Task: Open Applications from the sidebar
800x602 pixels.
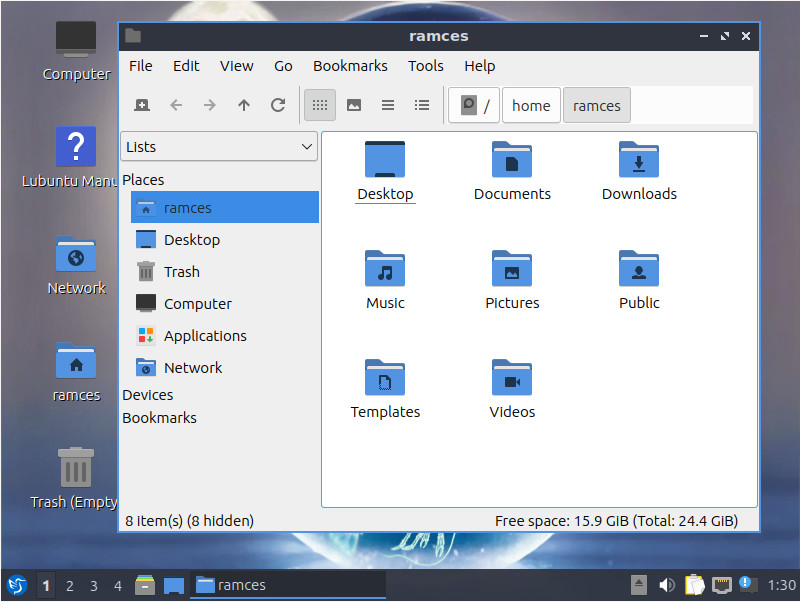Action: (x=206, y=335)
